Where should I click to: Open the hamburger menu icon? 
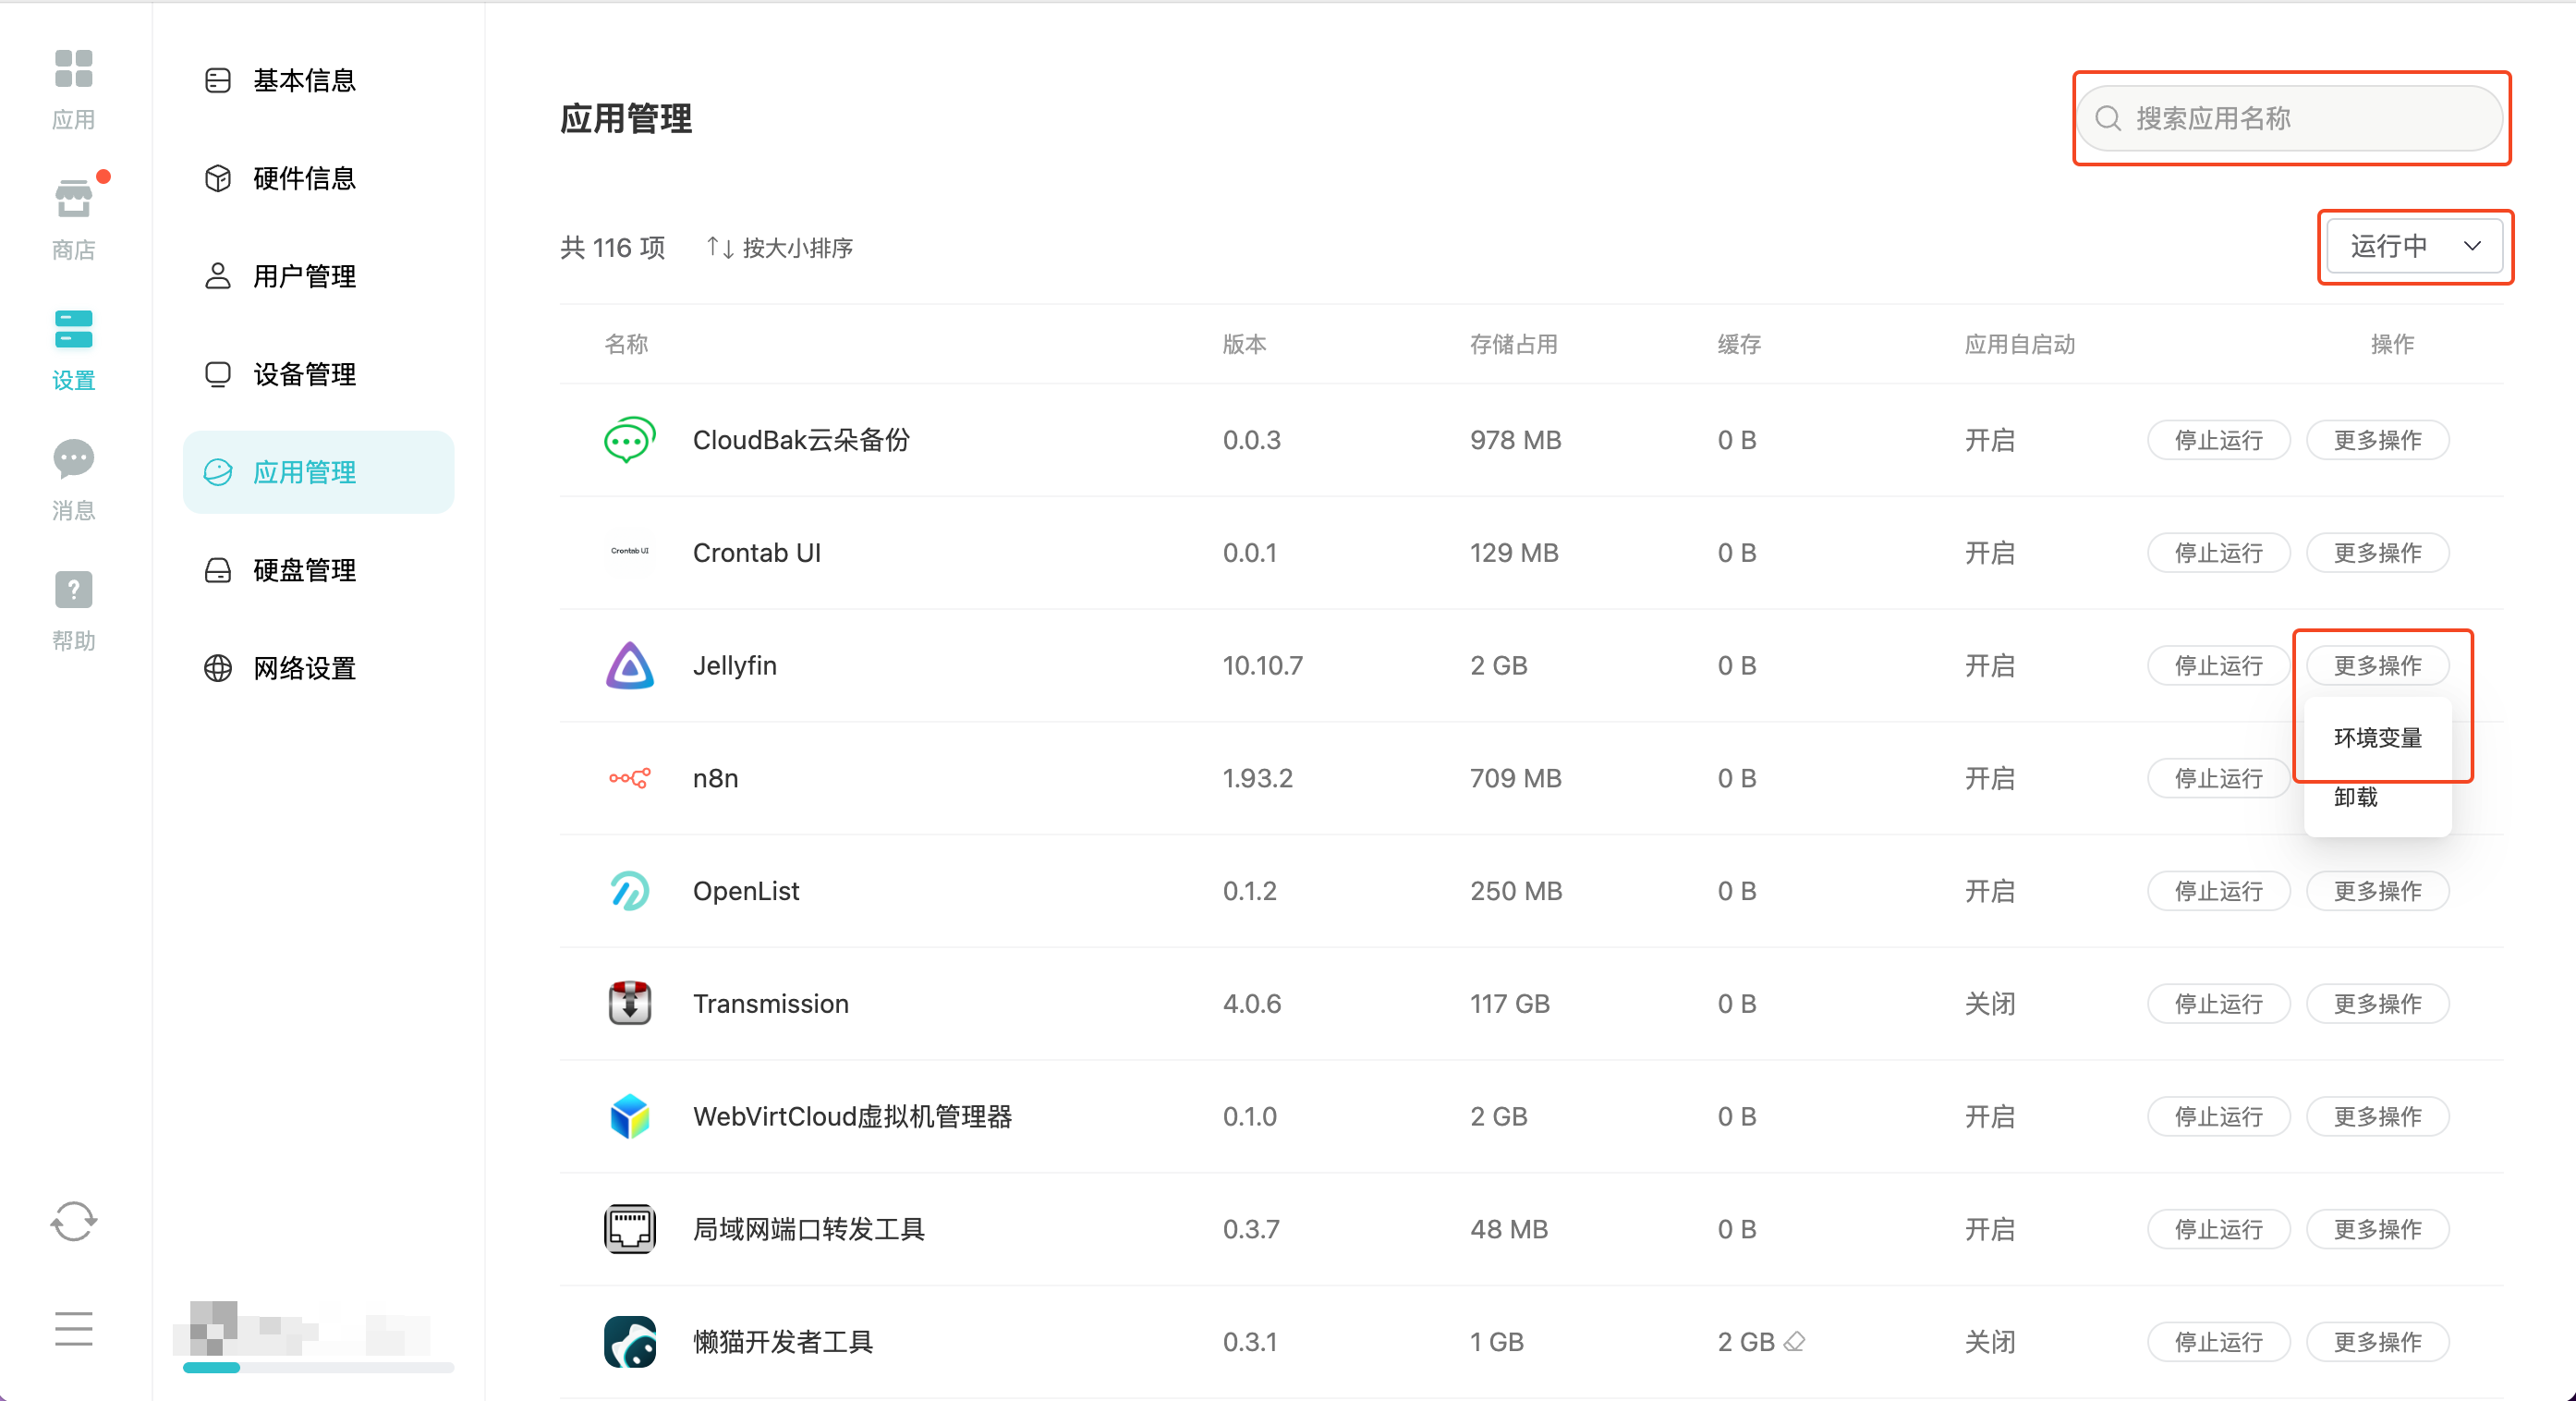(73, 1329)
